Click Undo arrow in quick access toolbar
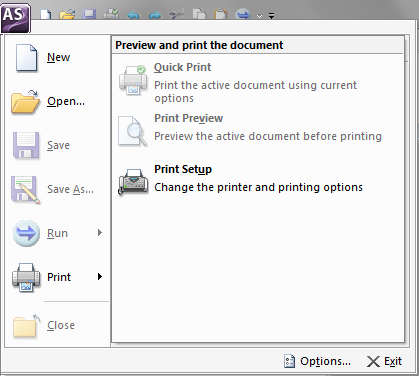This screenshot has width=419, height=376. pos(133,15)
